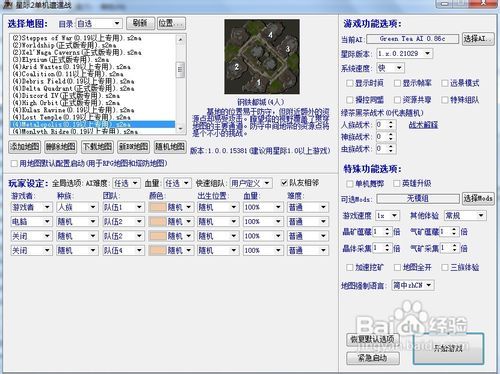Click the 下载地图 download map button
500x374 pixels.
97,147
